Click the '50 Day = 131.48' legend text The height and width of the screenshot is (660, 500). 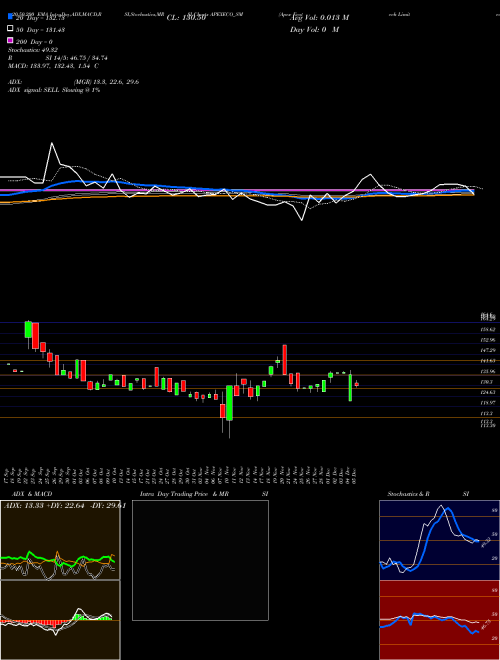coord(40,29)
